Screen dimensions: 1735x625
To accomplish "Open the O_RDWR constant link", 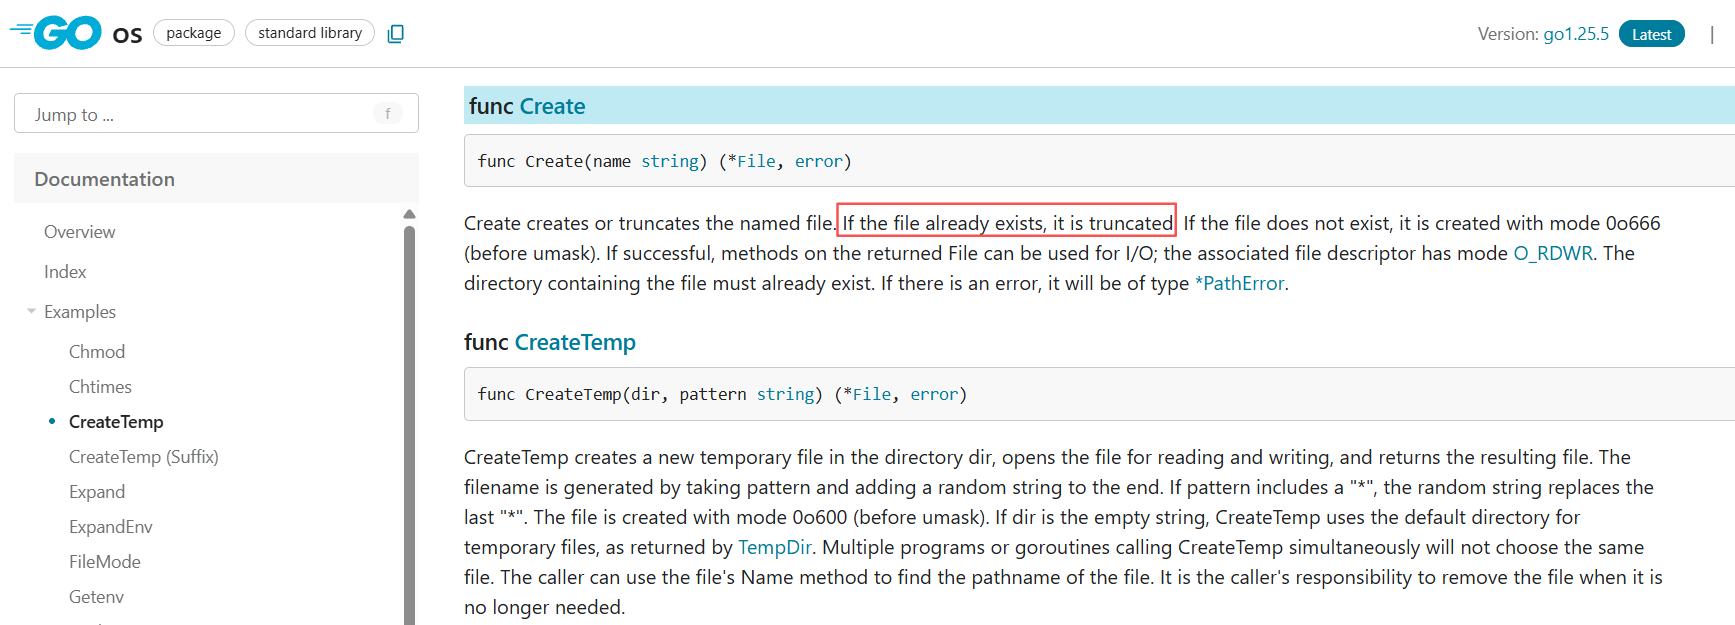I will 1552,253.
